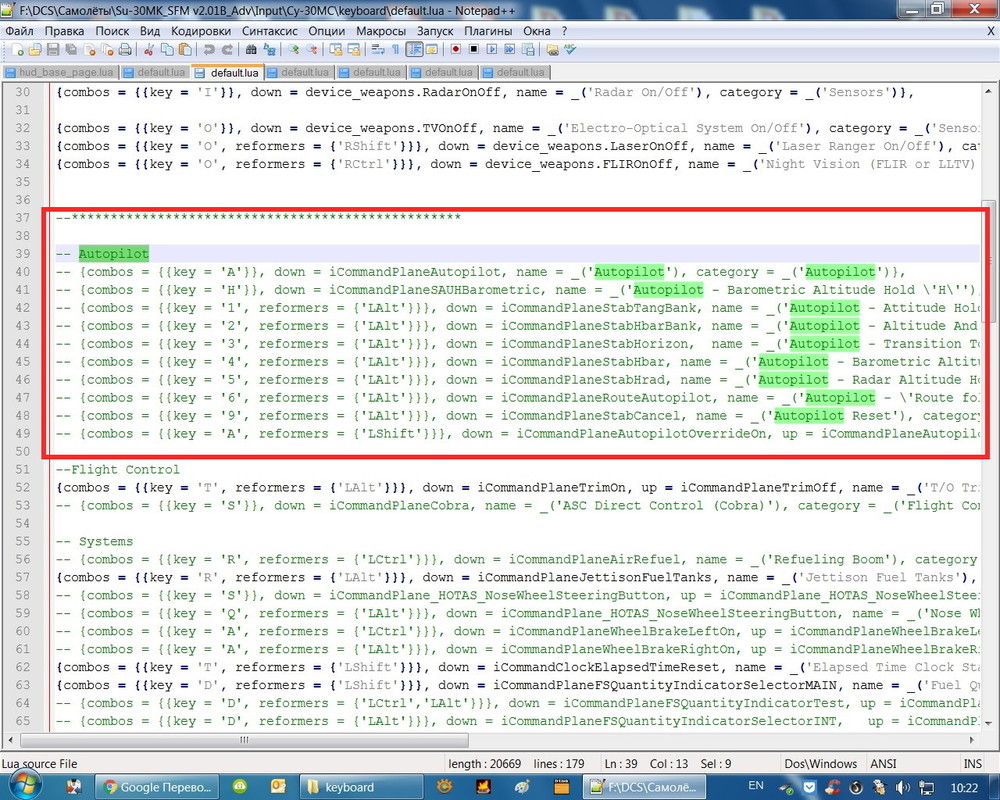
Task: Stop macro recording with black square icon
Action: (474, 49)
